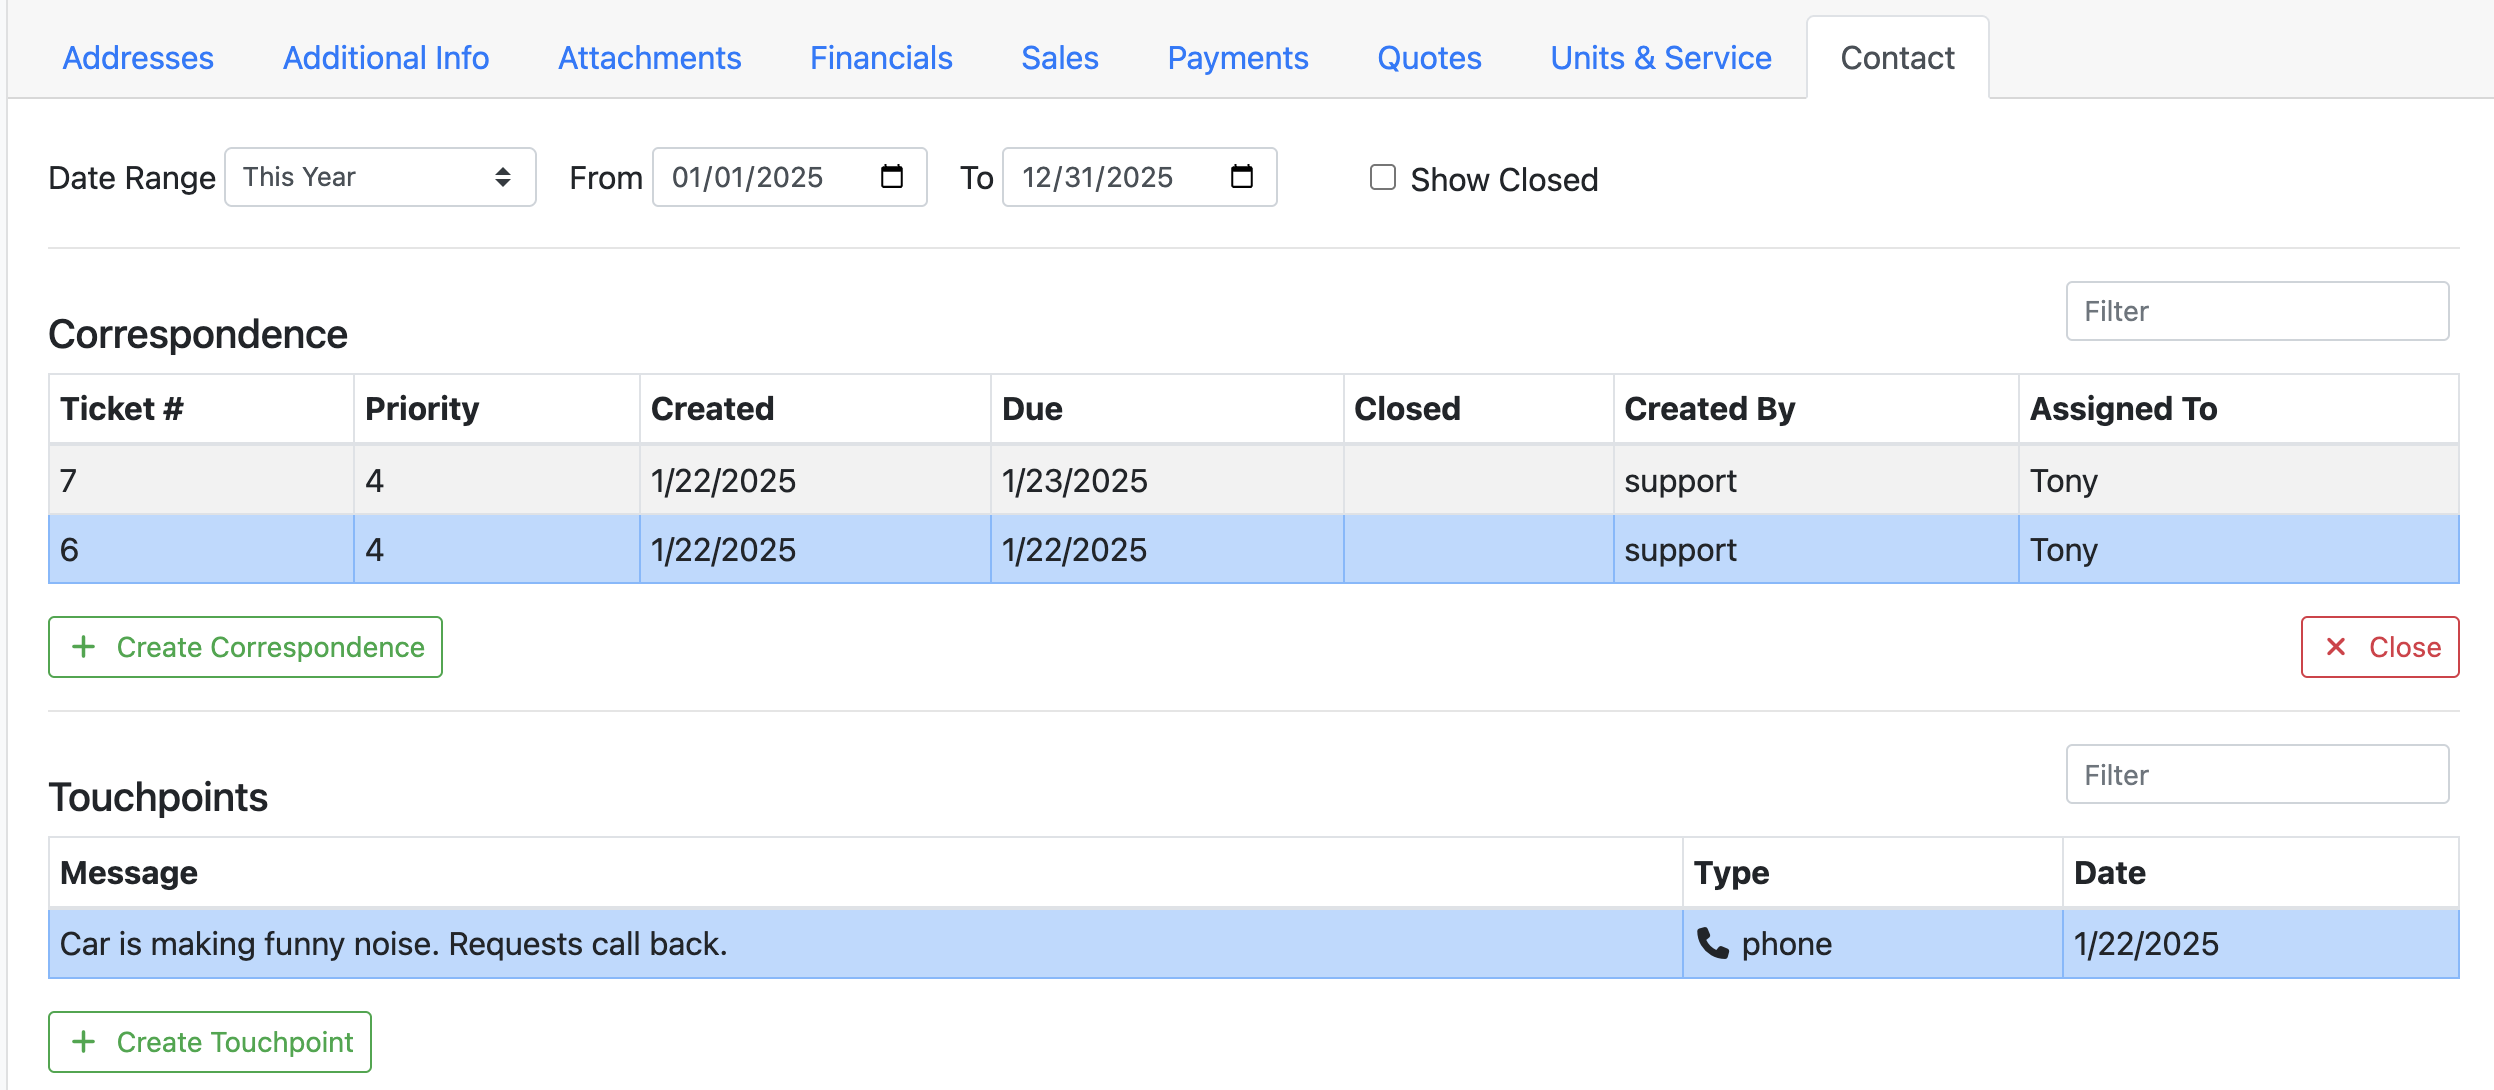Switch to the Financials tab

(x=880, y=57)
